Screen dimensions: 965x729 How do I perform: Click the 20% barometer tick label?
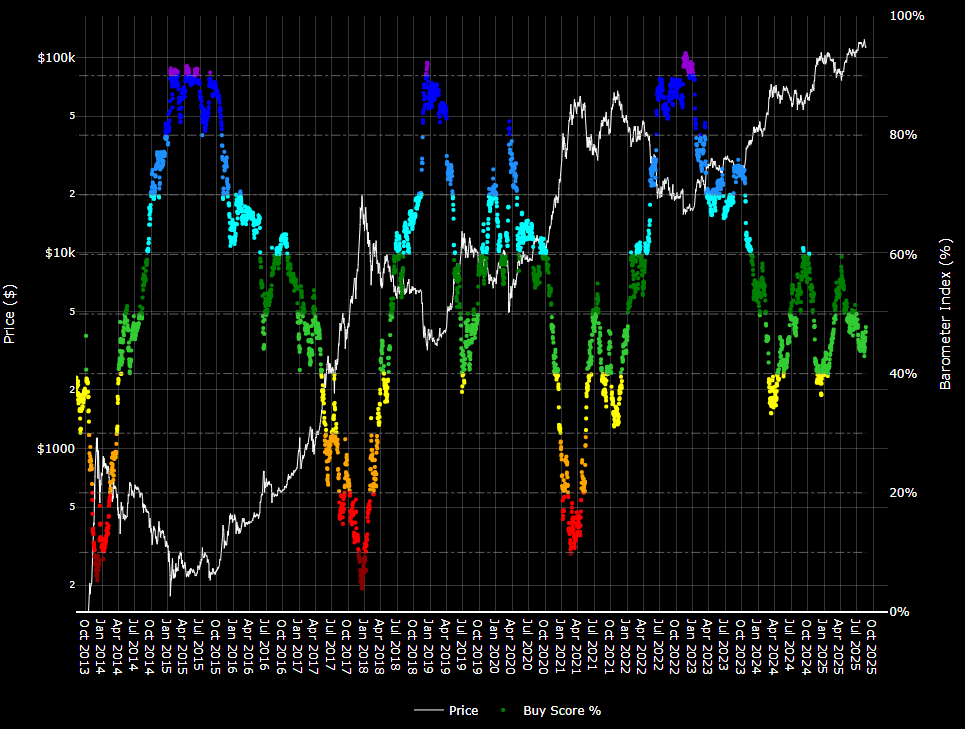[903, 493]
